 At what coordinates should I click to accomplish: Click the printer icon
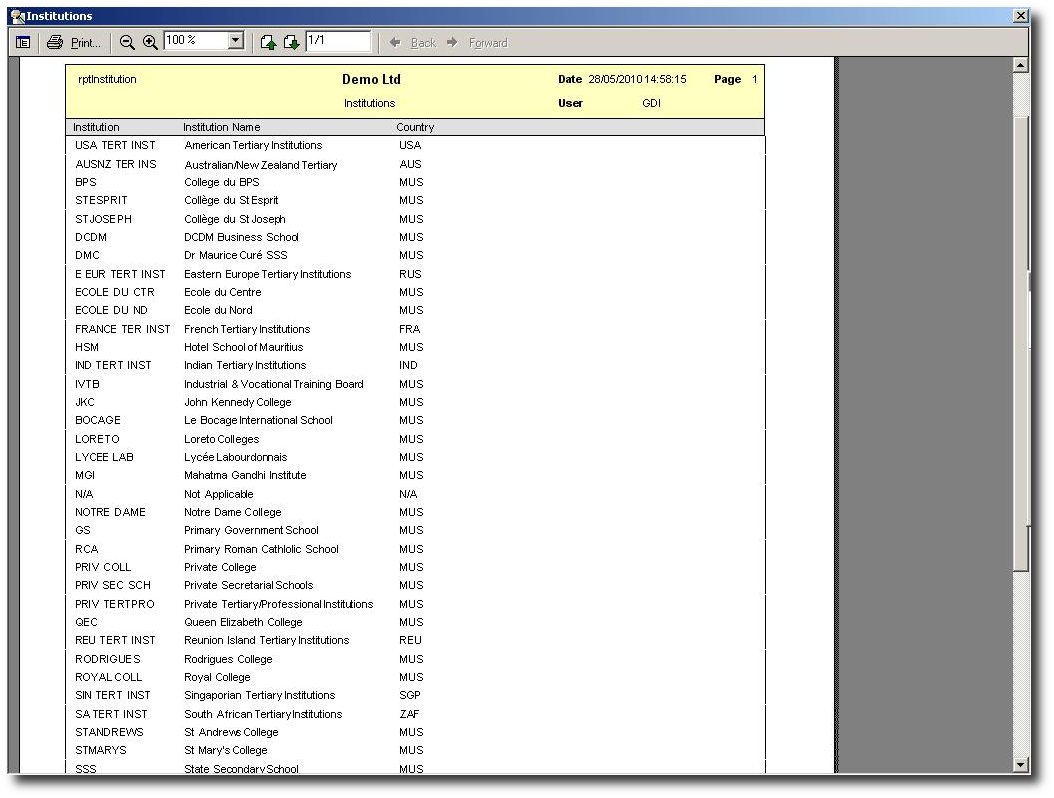click(55, 42)
